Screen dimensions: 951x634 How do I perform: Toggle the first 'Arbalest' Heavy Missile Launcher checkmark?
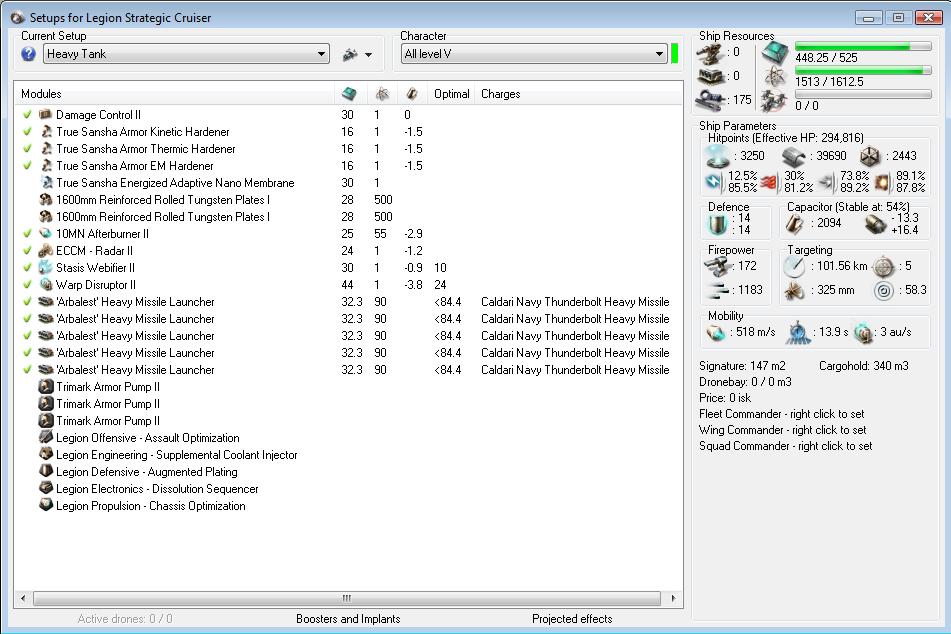(27, 301)
